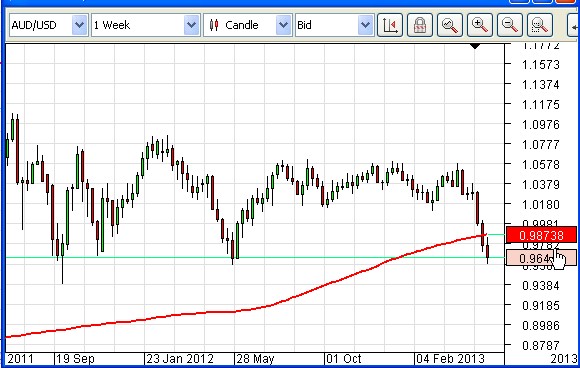The height and width of the screenshot is (368, 580).
Task: Click the red 0.98738 price label
Action: pos(541,235)
